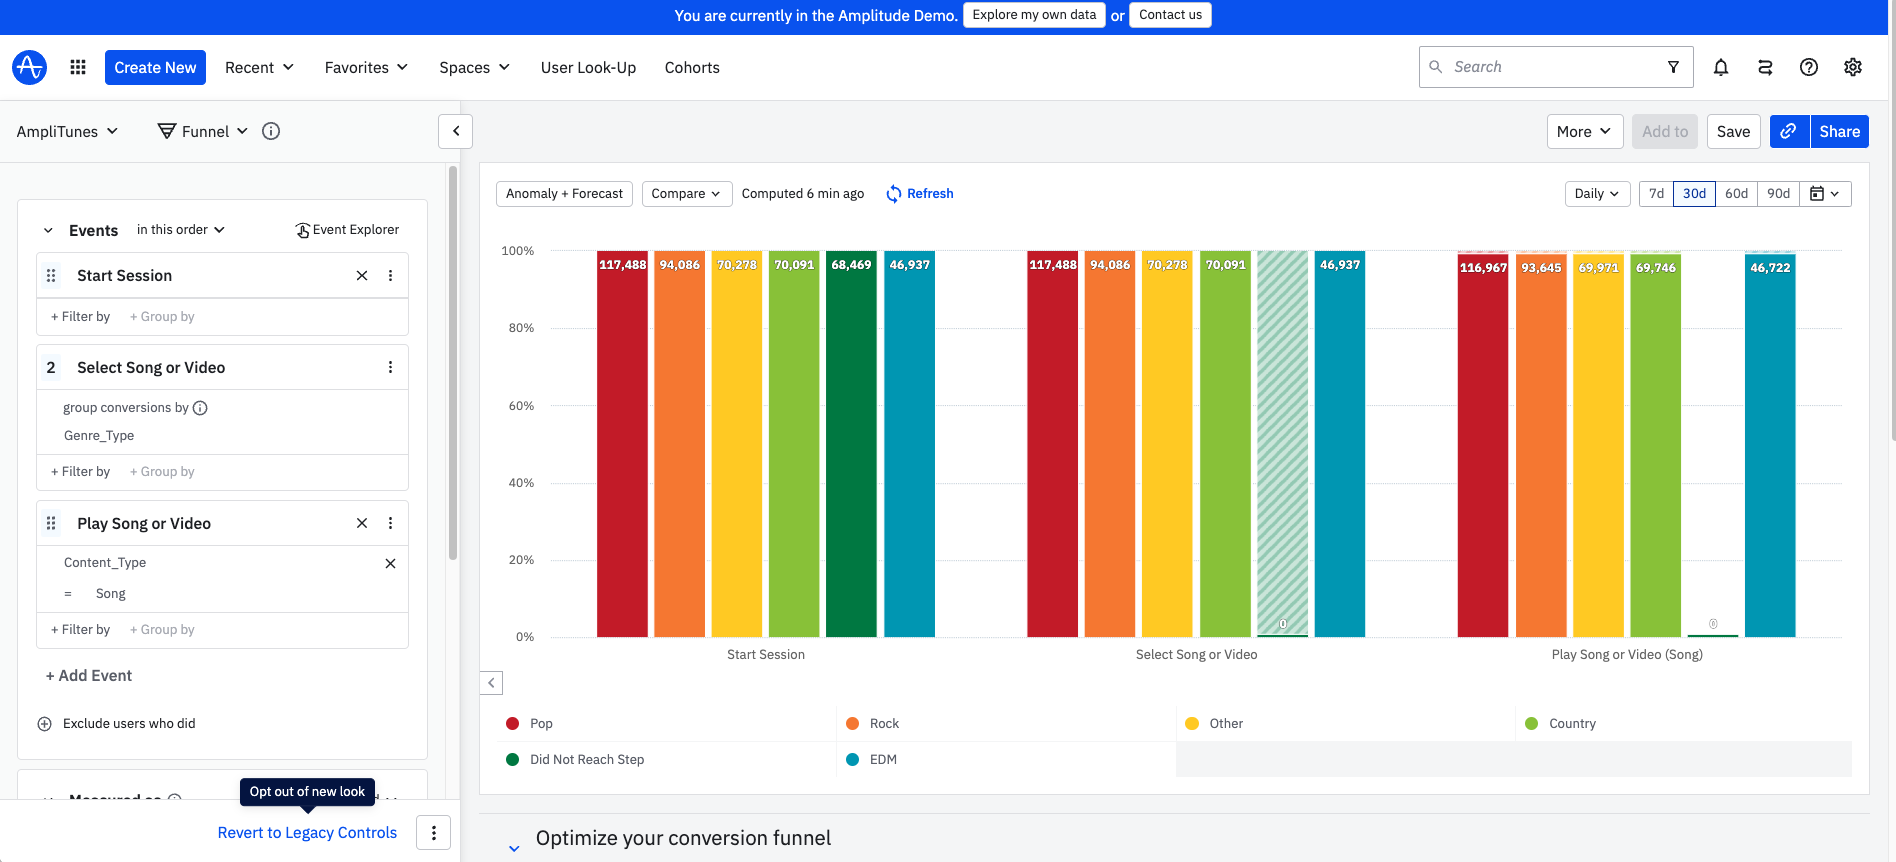Click Add Event

89,675
